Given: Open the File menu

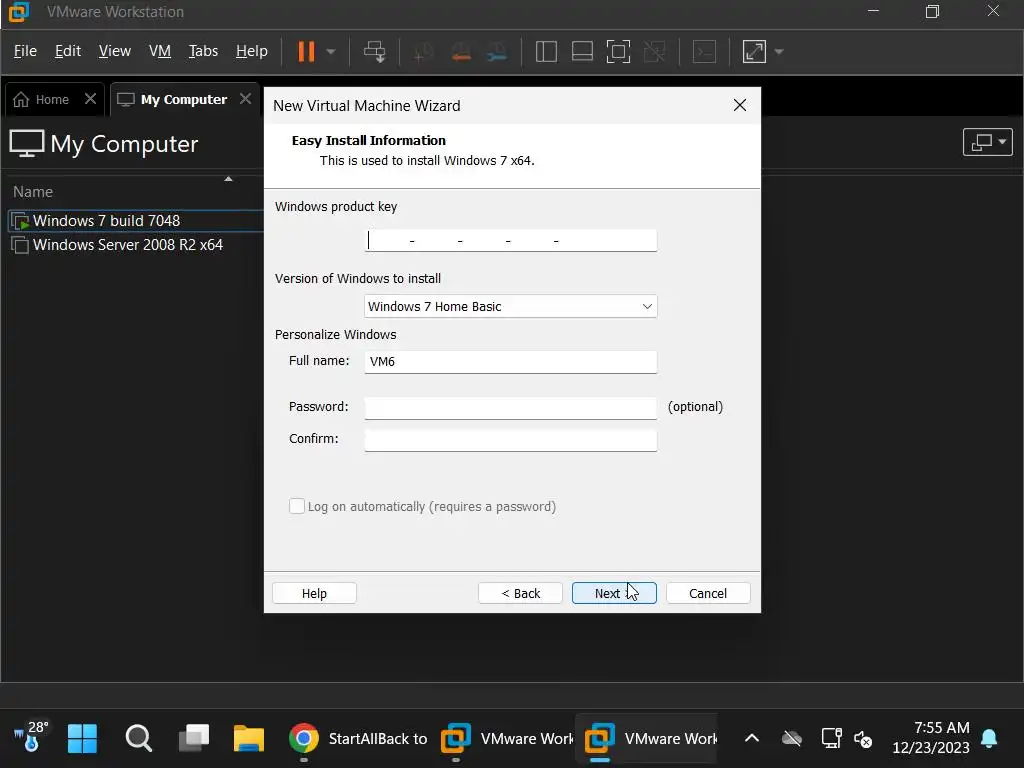Looking at the screenshot, I should [x=25, y=51].
